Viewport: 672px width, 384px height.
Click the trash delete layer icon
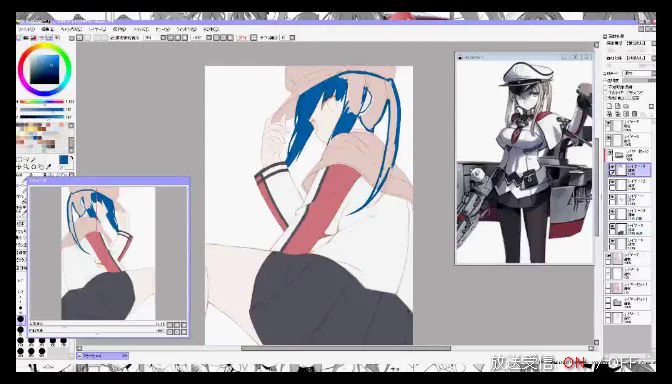tap(635, 114)
